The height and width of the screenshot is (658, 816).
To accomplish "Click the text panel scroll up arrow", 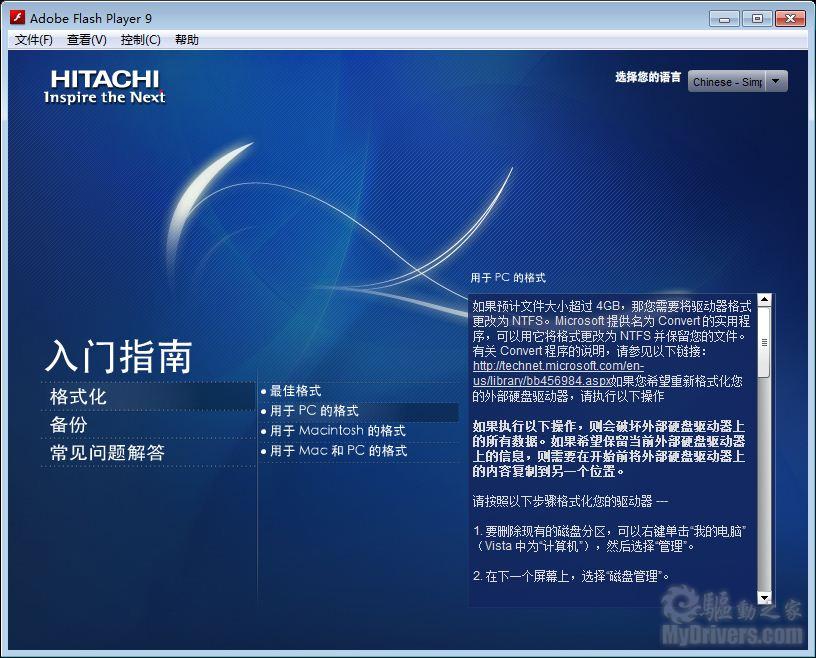I will point(764,300).
